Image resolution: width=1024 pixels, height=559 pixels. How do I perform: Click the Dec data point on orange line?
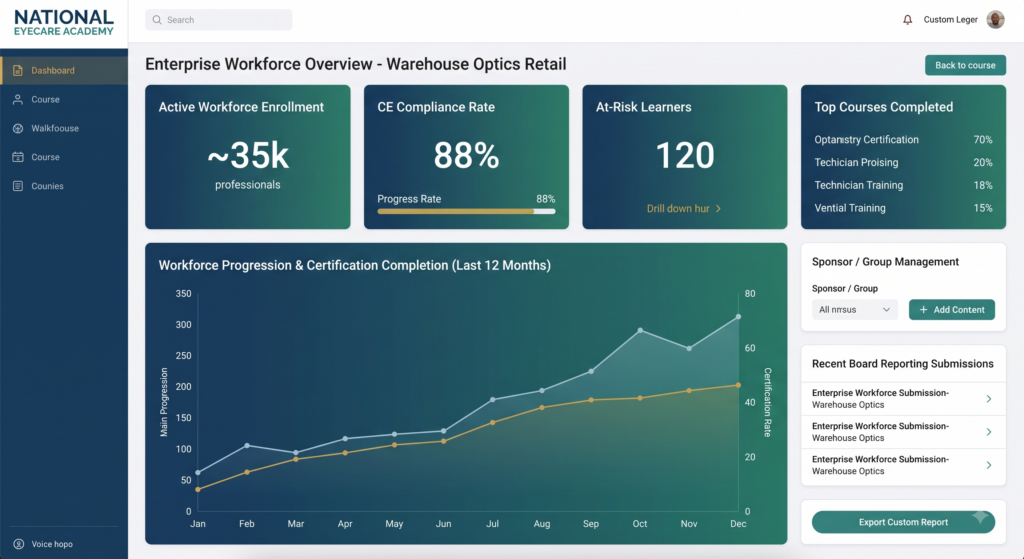click(738, 385)
